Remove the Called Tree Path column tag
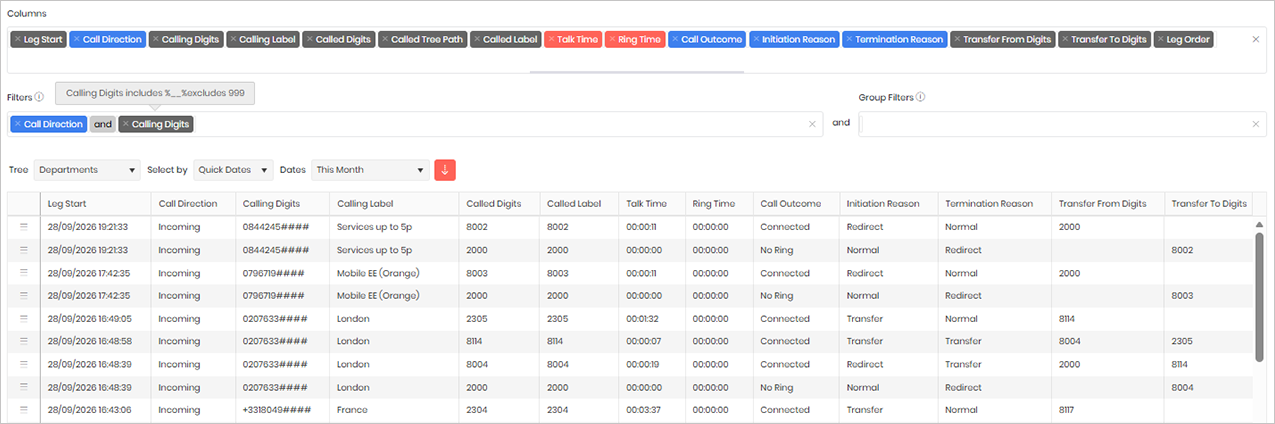This screenshot has height=424, width=1275. (386, 40)
